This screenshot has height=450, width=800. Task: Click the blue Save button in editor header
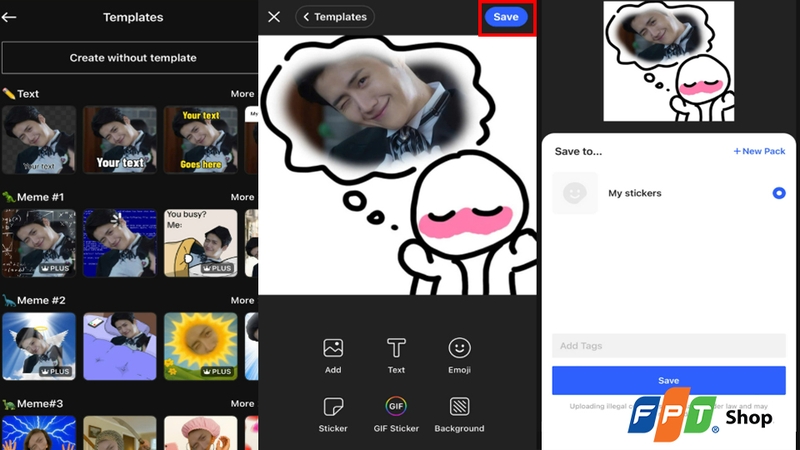coord(506,17)
